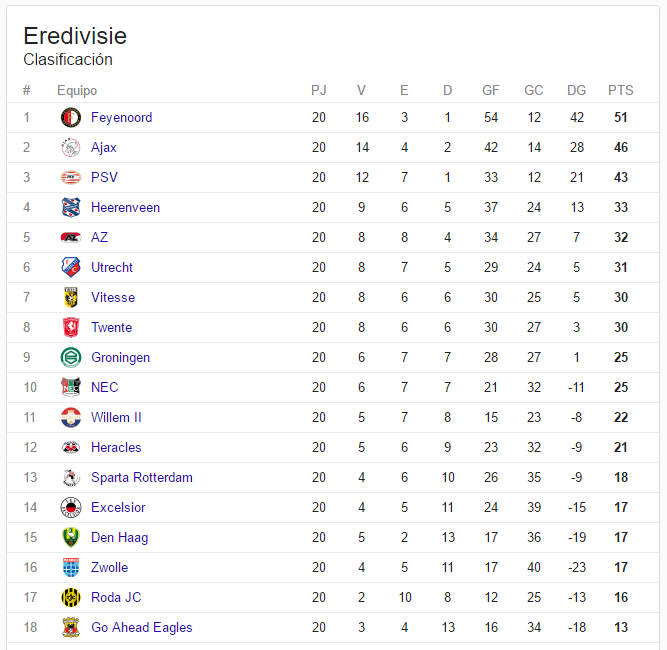Open the Feyenoord team link
Screen dimensions: 667x650
point(122,117)
